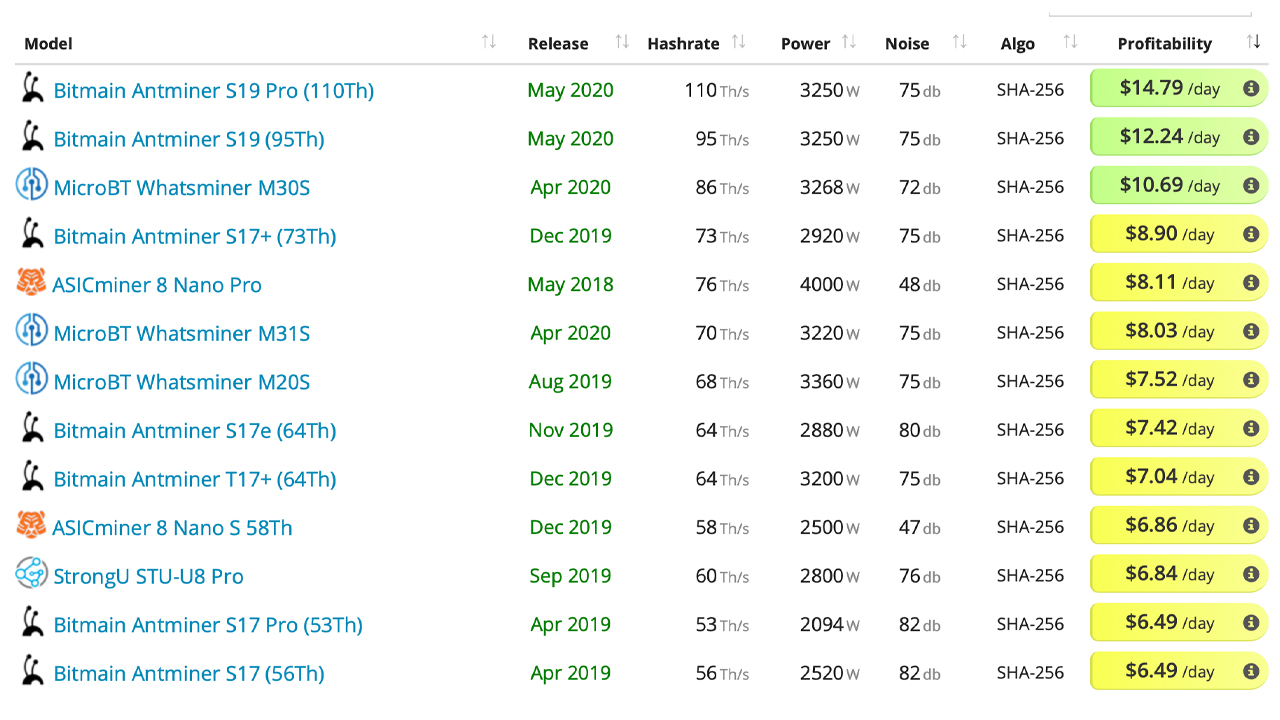Click StrongU logo beside STU-U8 Pro

(32, 574)
